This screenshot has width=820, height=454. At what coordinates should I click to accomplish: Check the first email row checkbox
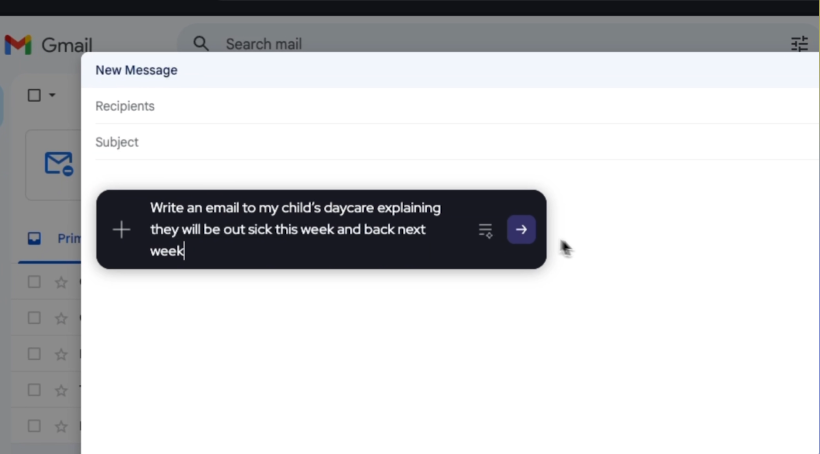pyautogui.click(x=34, y=282)
